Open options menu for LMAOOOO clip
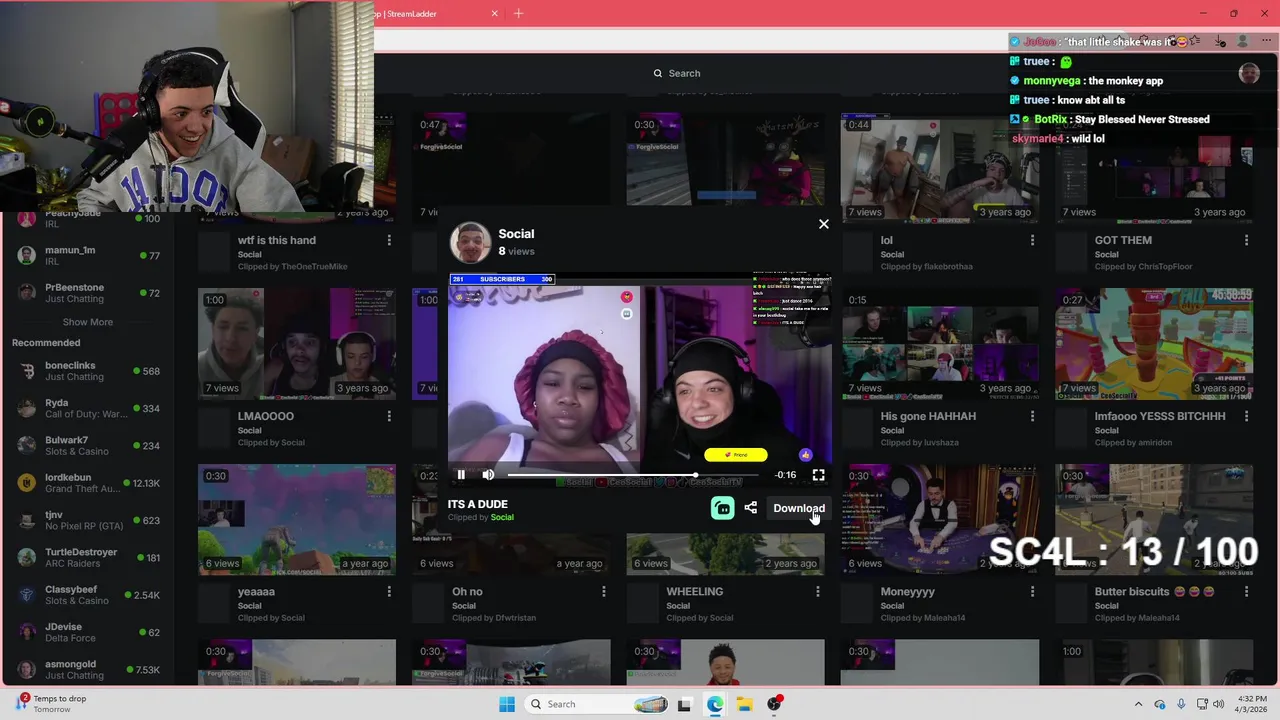 pos(389,416)
